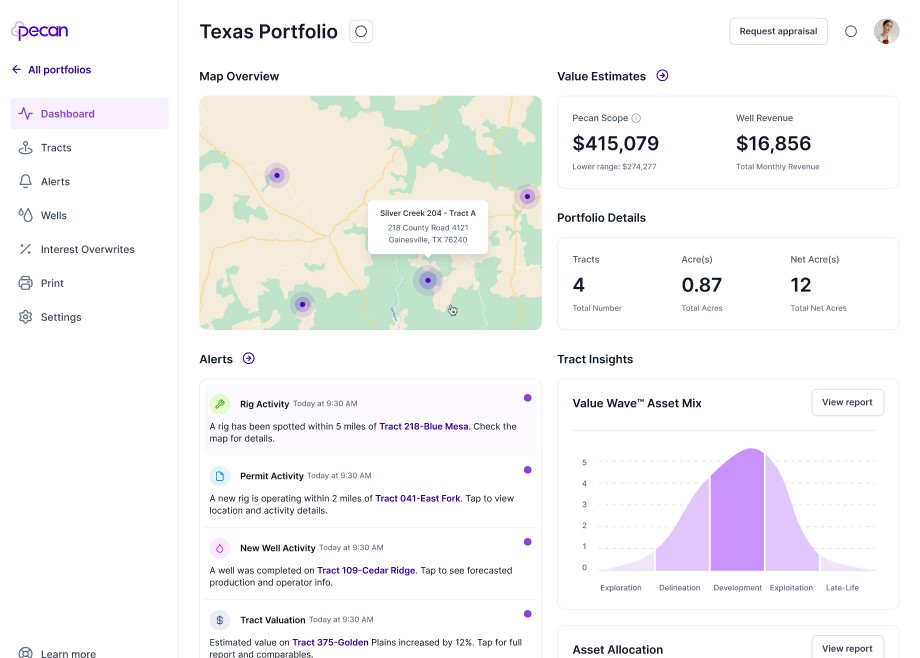Viewport: 920px width, 658px height.
Task: Select the Print sidebar item
Action: (x=89, y=284)
